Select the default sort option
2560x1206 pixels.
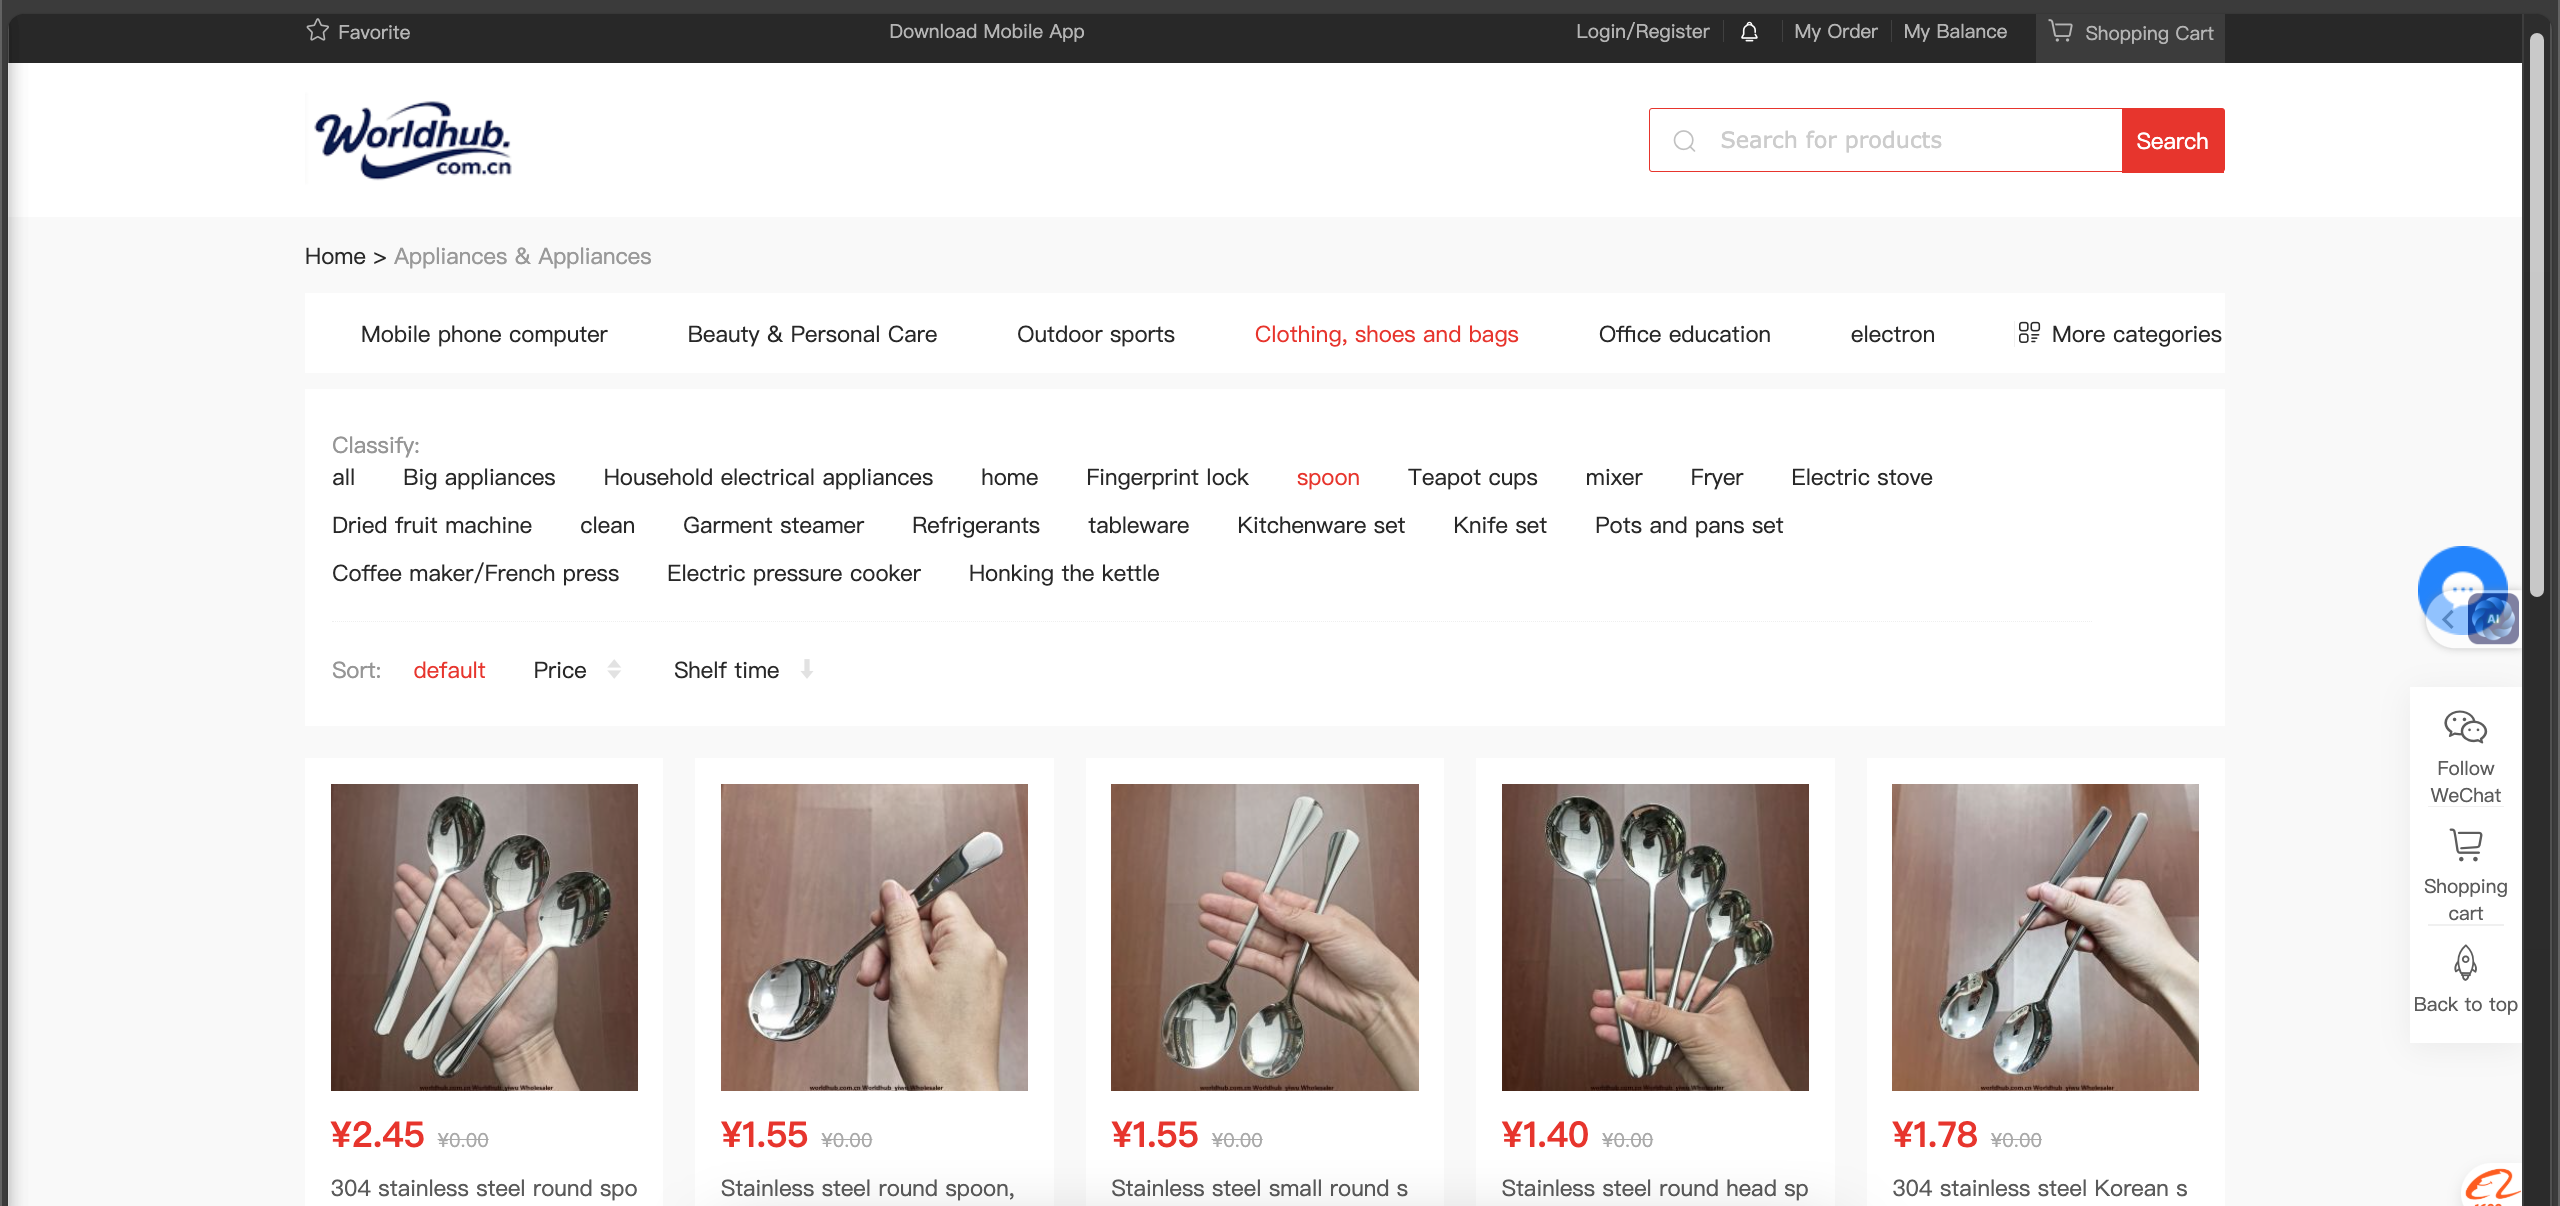tap(449, 670)
